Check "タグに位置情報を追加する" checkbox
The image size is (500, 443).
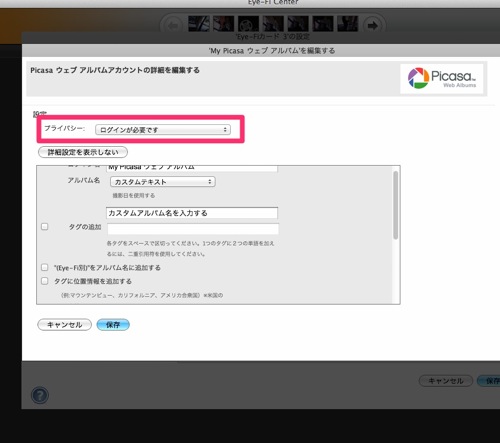click(x=45, y=281)
